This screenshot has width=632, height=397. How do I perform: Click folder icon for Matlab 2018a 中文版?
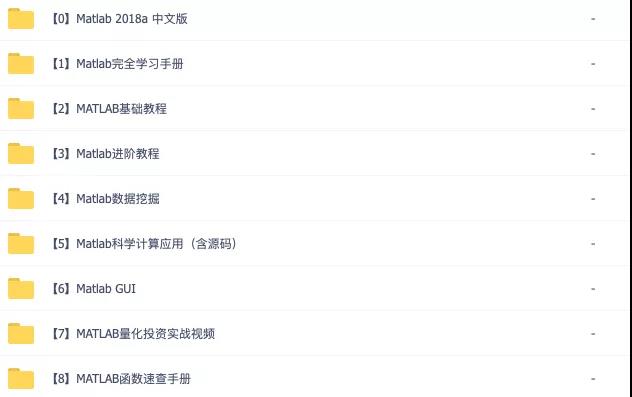(x=21, y=19)
